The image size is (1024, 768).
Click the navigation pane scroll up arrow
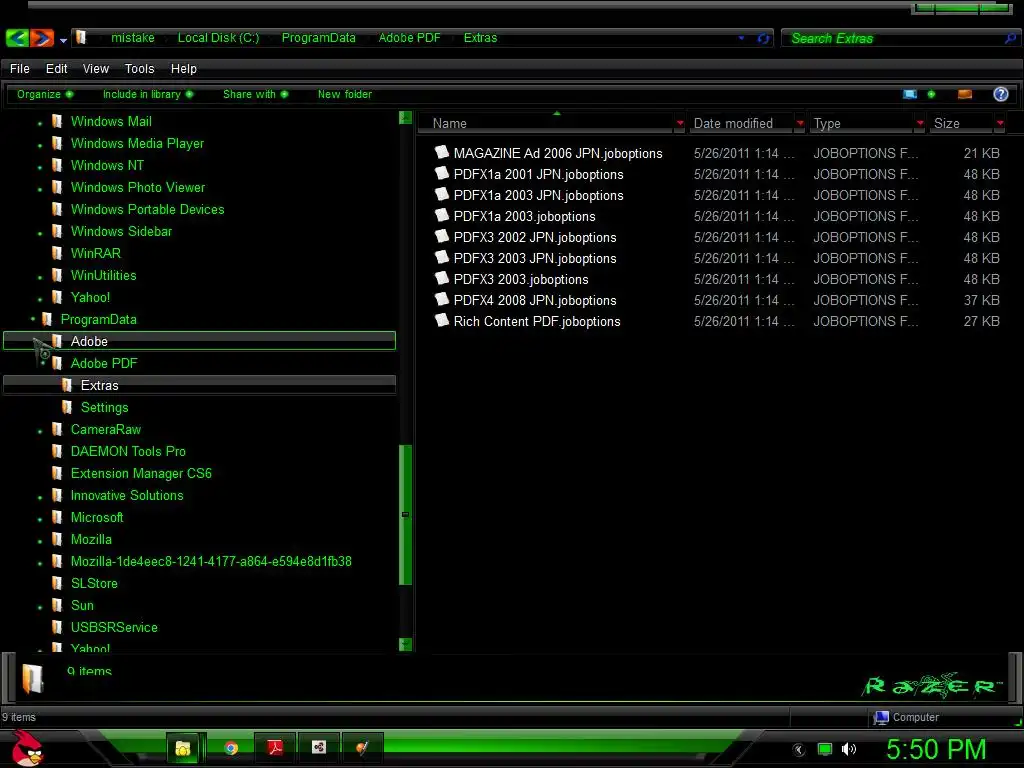tap(405, 118)
